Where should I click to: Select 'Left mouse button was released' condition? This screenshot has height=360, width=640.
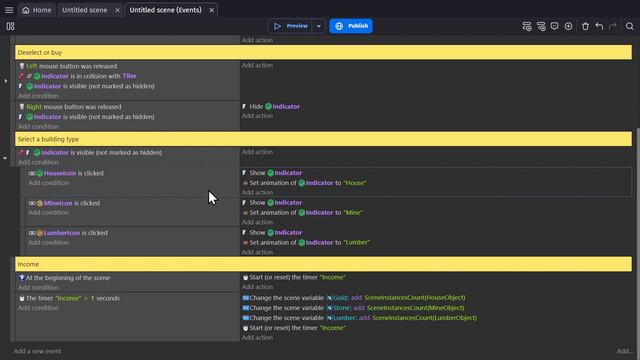coord(68,66)
